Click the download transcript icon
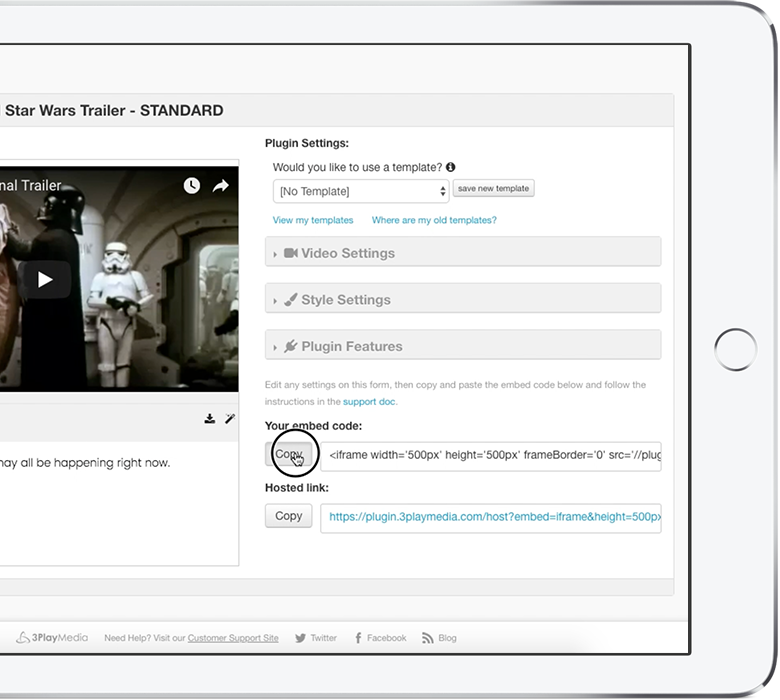780x700 pixels. click(x=210, y=419)
